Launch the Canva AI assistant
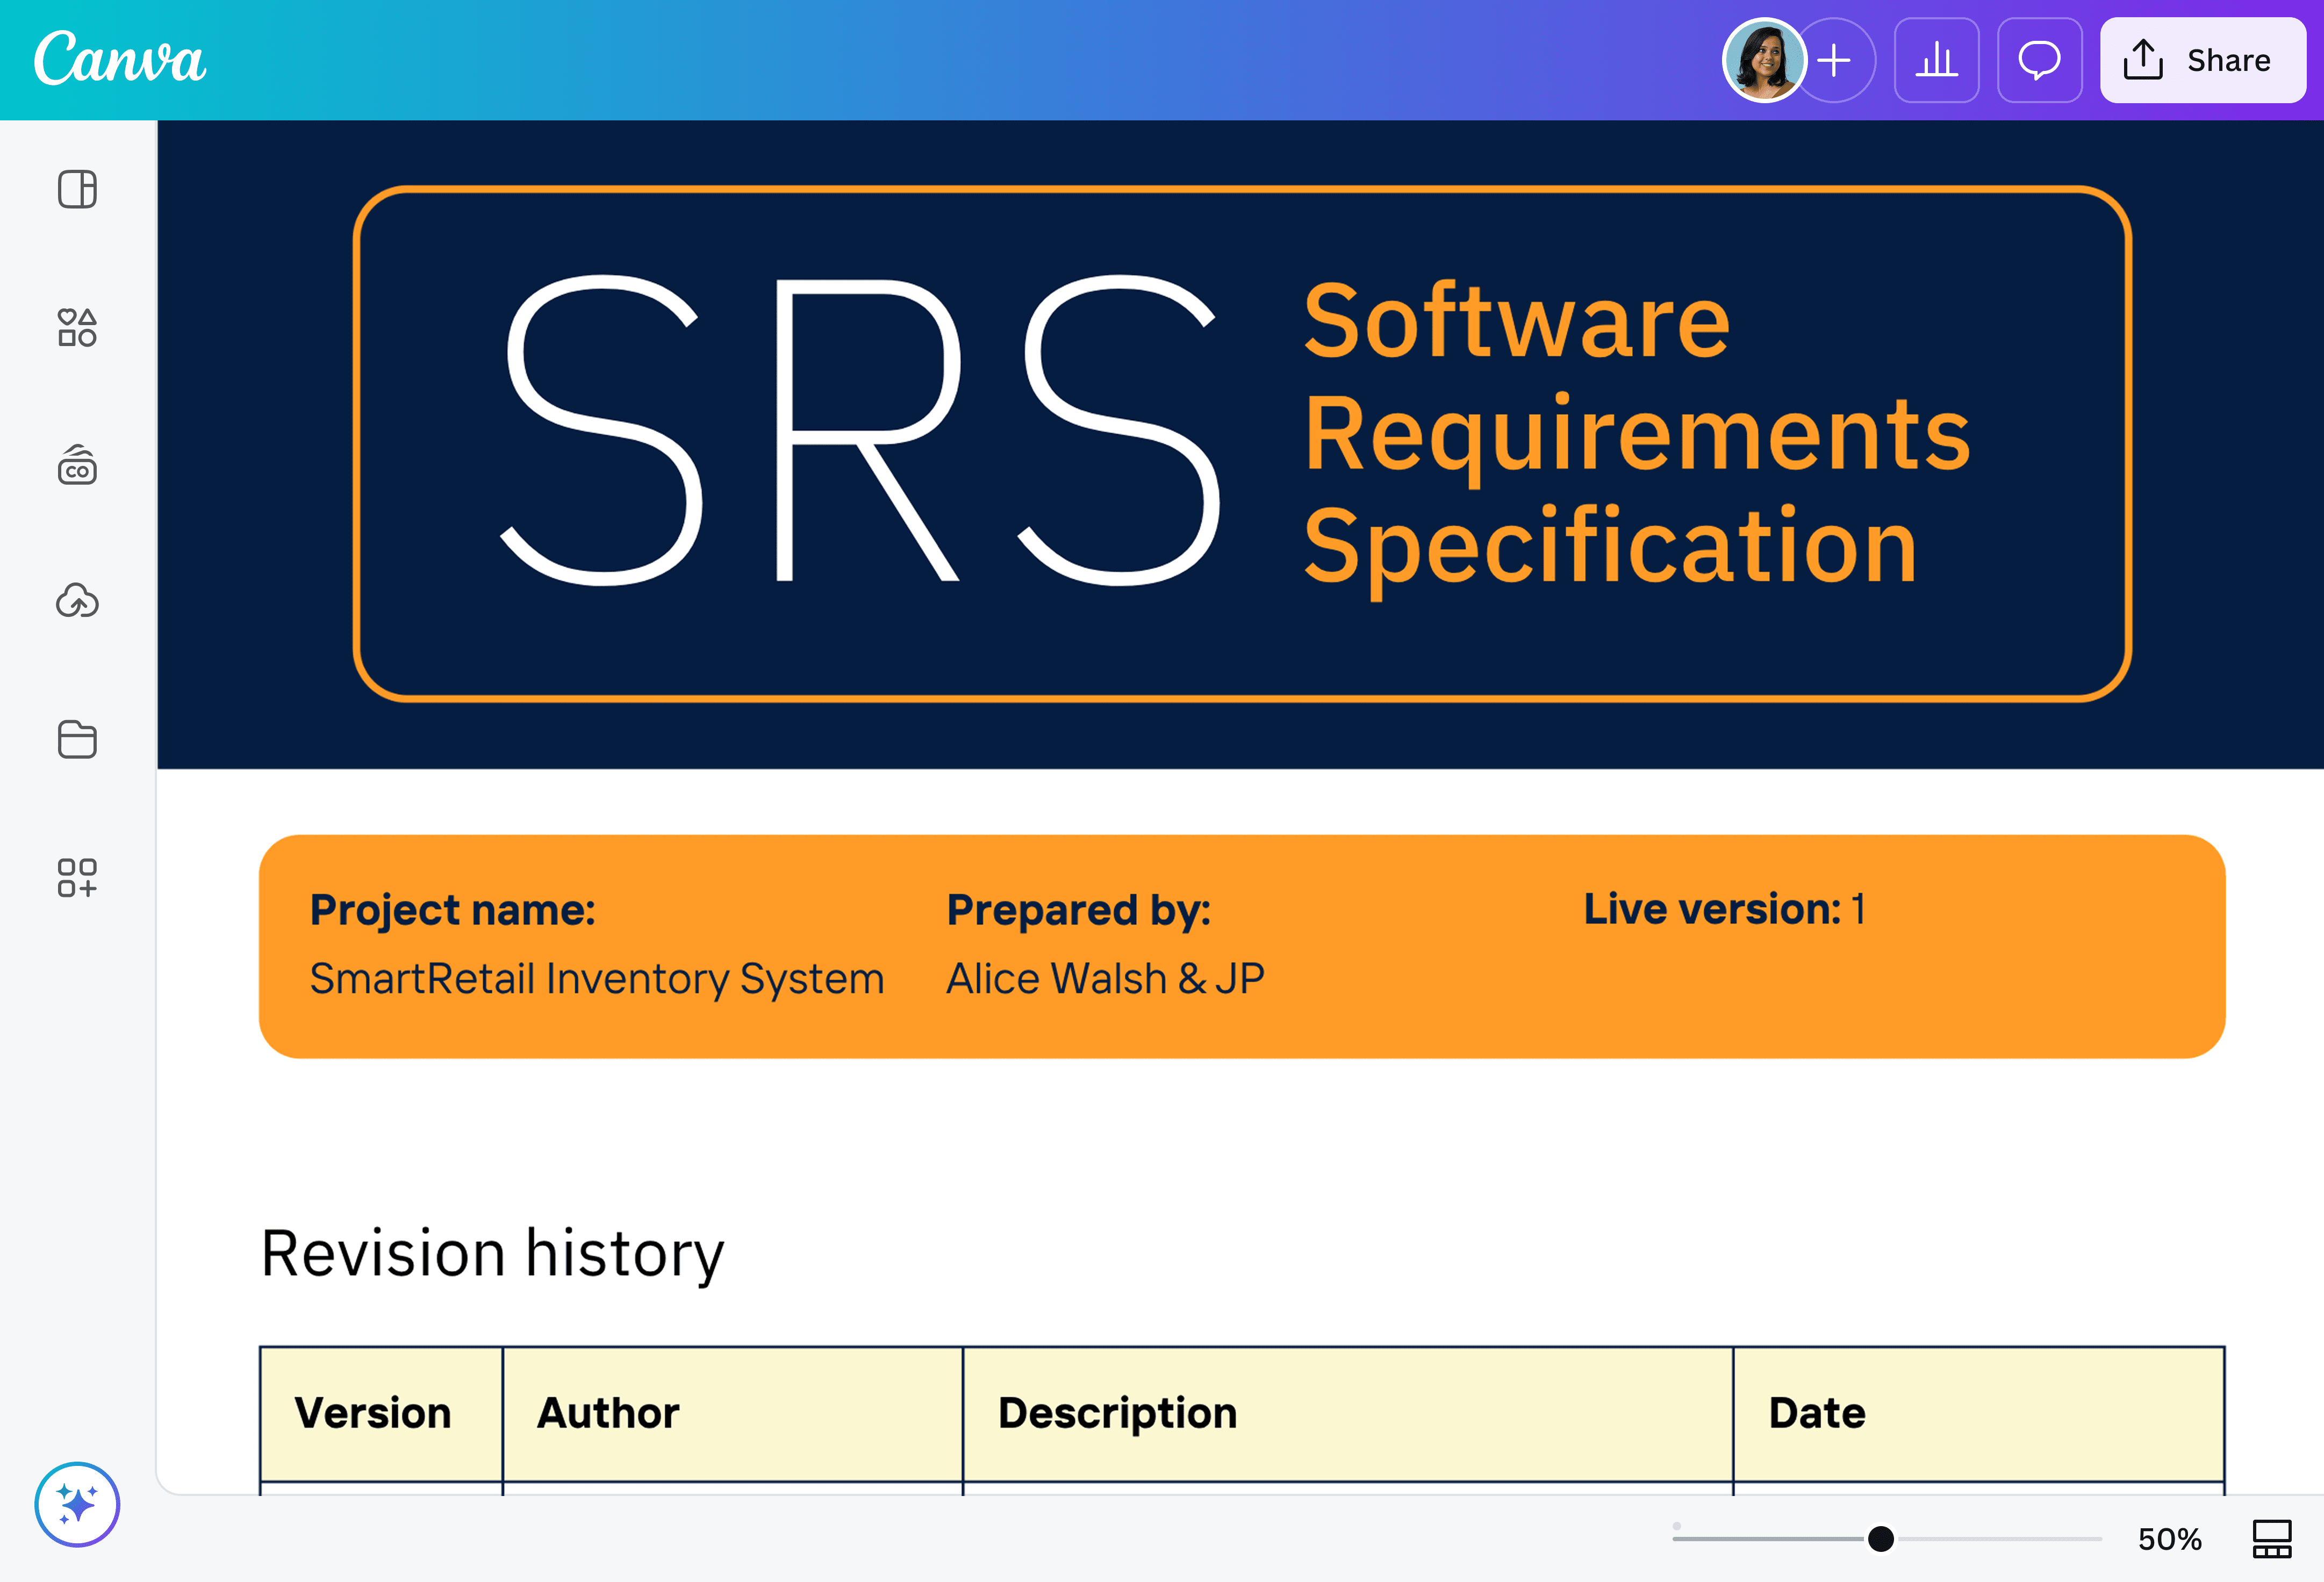 (77, 1504)
